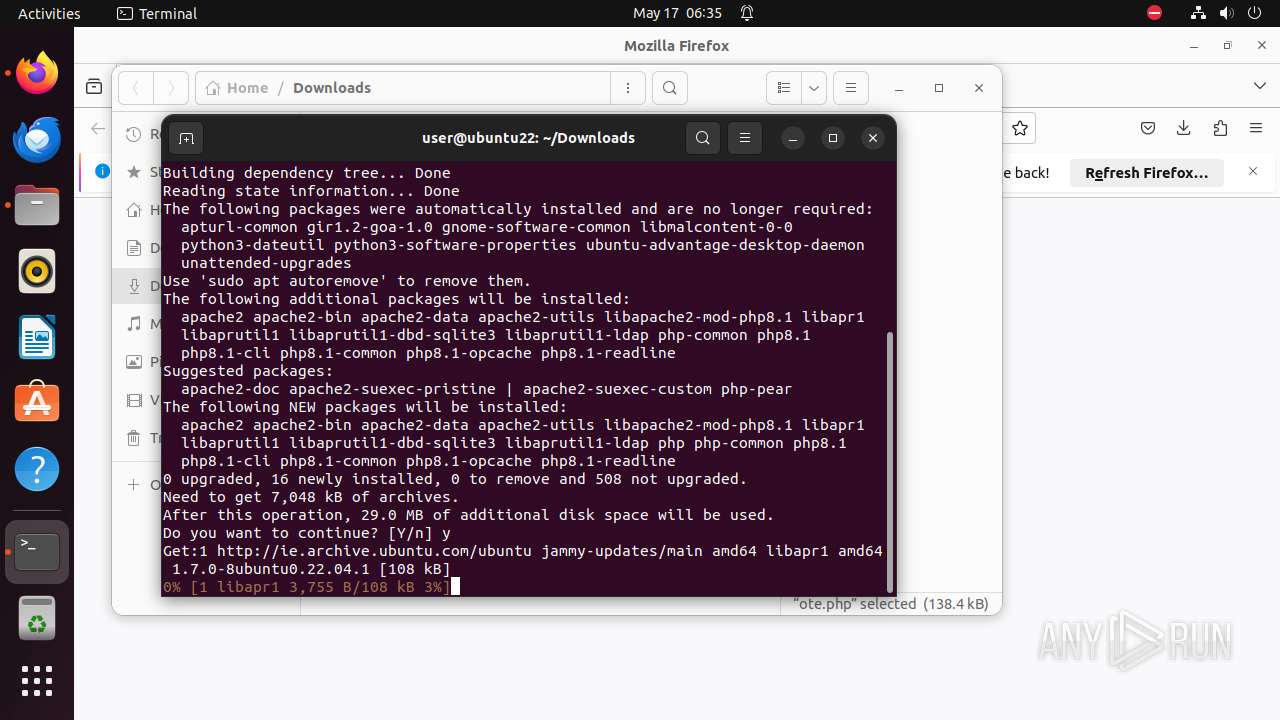The width and height of the screenshot is (1280, 720).
Task: Open Files path options three-dot menu
Action: [628, 88]
